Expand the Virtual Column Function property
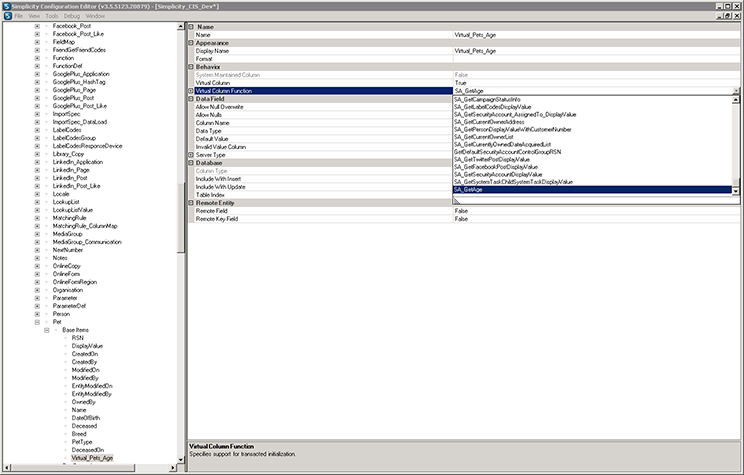Screen dimensions: 744x475 [191, 91]
